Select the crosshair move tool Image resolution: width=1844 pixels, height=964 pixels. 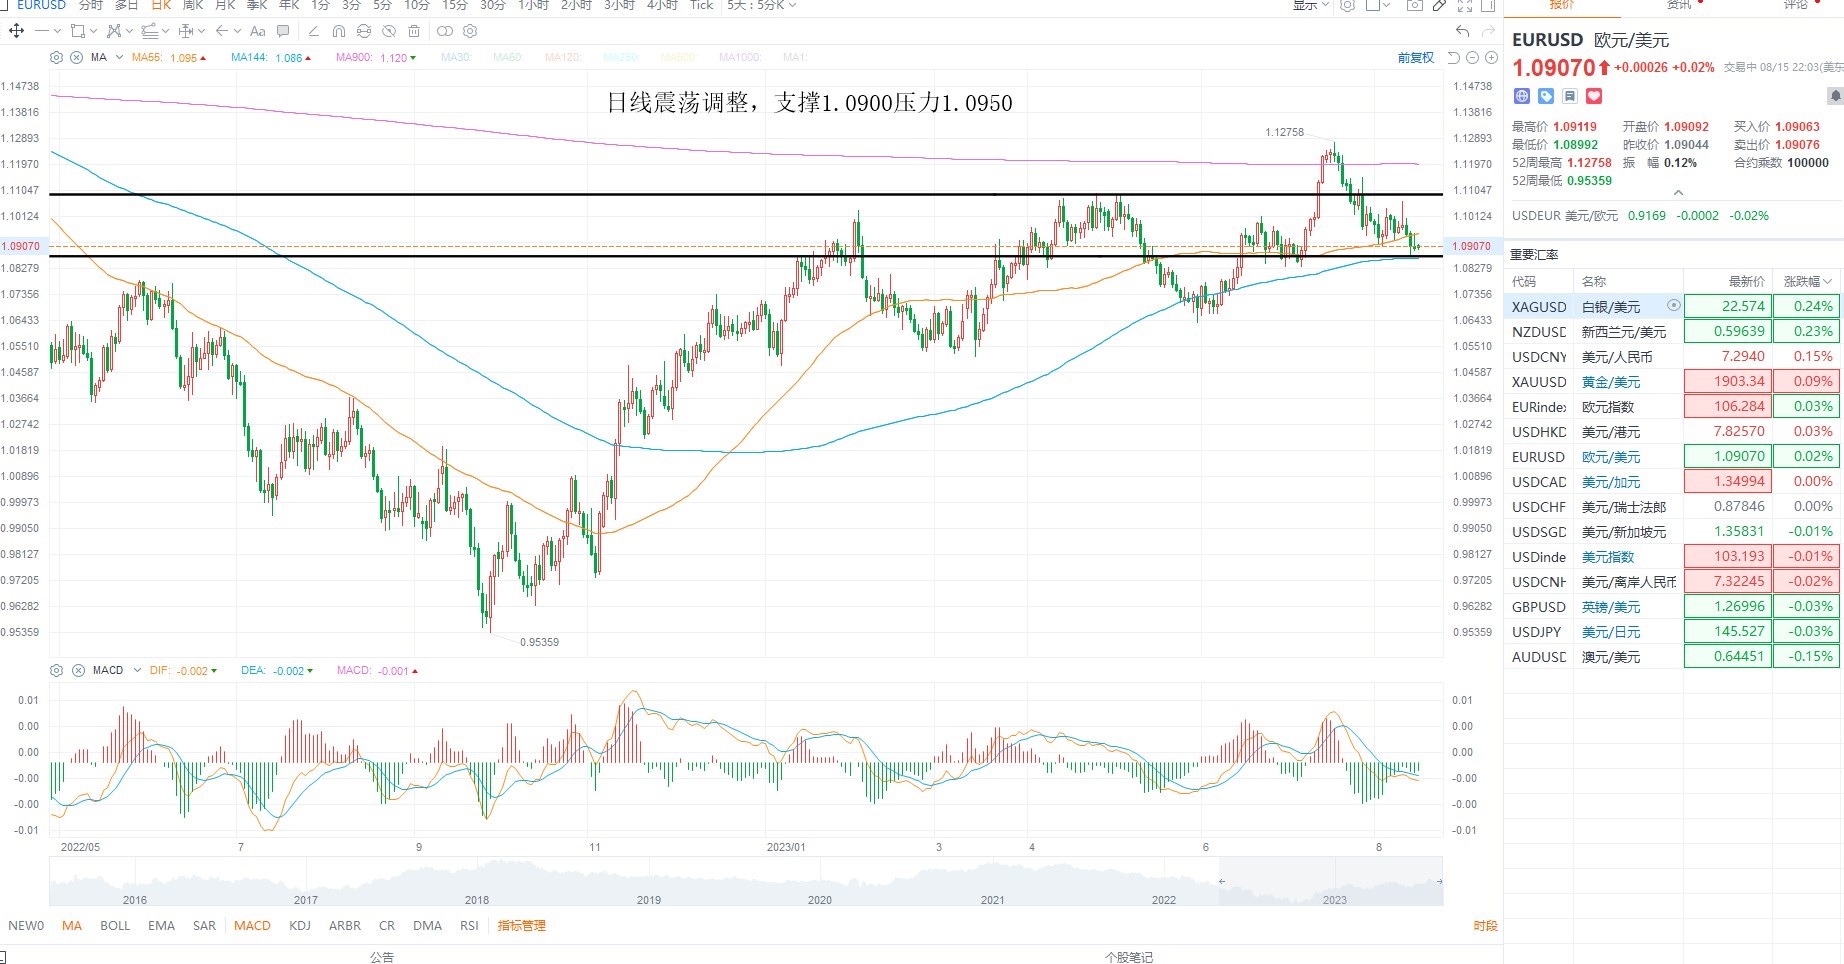(16, 31)
